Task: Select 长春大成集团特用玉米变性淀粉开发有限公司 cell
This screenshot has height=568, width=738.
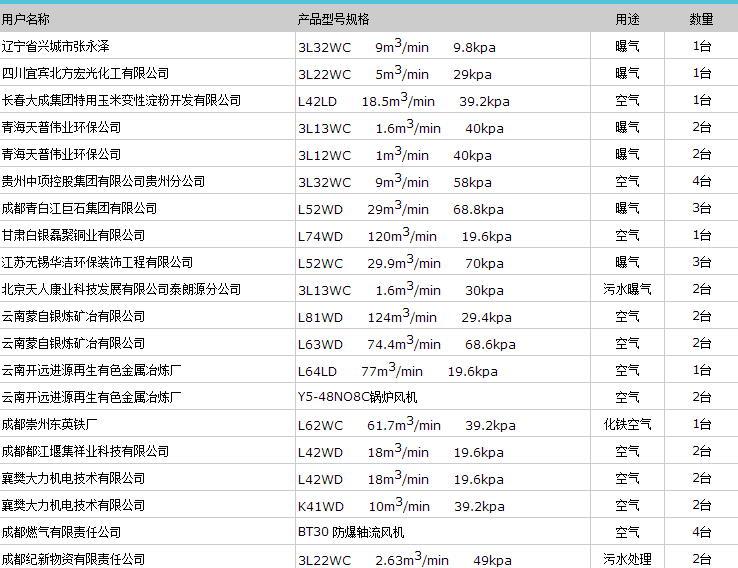Action: [x=121, y=100]
